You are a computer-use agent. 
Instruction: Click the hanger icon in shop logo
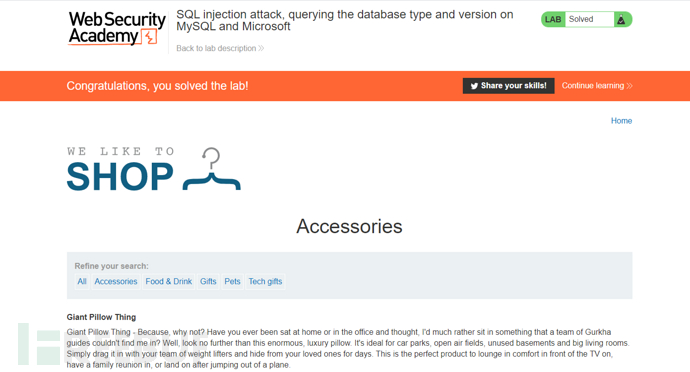pos(212,169)
